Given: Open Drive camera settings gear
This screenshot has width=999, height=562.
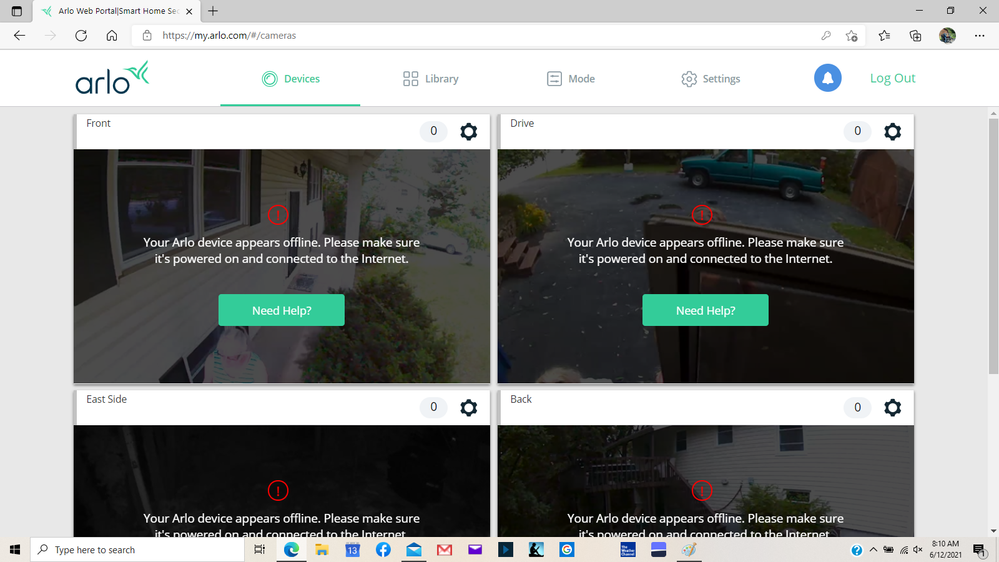Looking at the screenshot, I should (x=893, y=131).
